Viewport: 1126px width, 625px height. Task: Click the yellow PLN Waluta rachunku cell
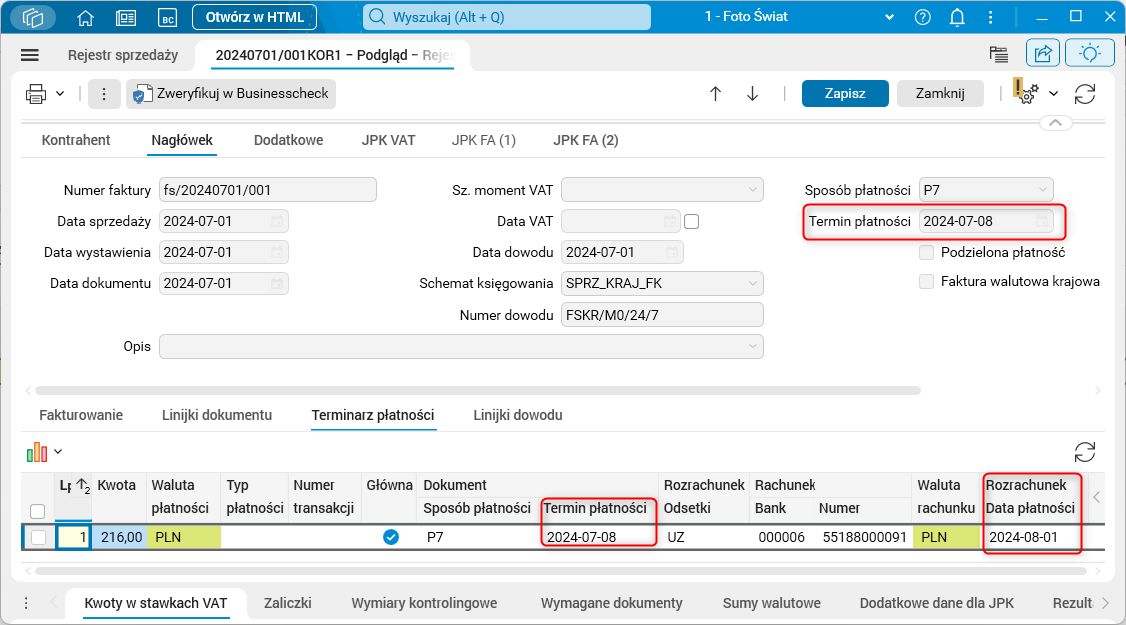tap(946, 537)
